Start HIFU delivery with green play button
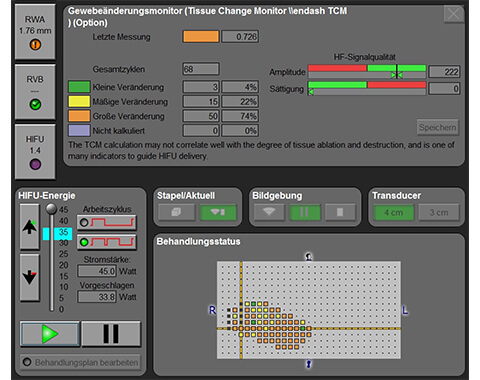The width and height of the screenshot is (480, 380). point(50,334)
